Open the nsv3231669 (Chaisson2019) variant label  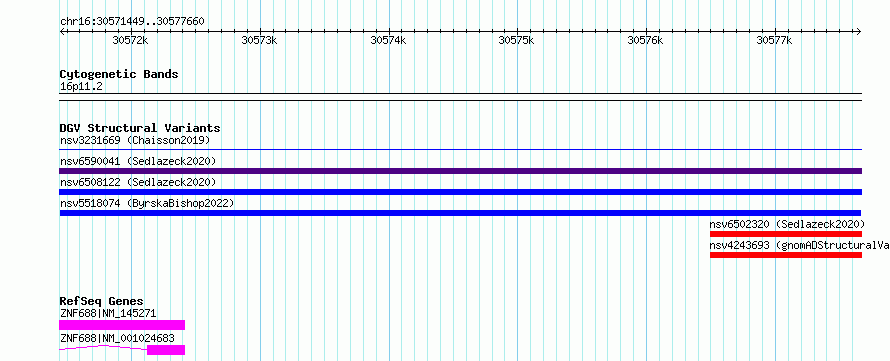(x=135, y=140)
